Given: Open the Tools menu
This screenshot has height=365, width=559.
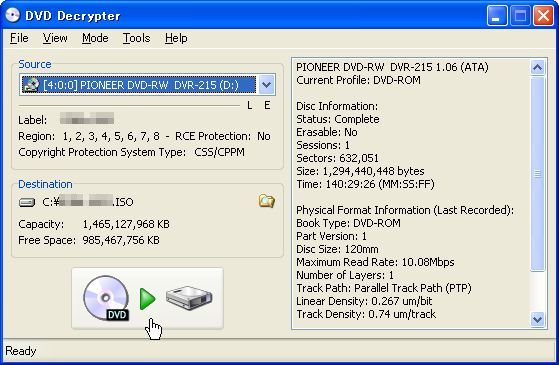Looking at the screenshot, I should click(137, 38).
